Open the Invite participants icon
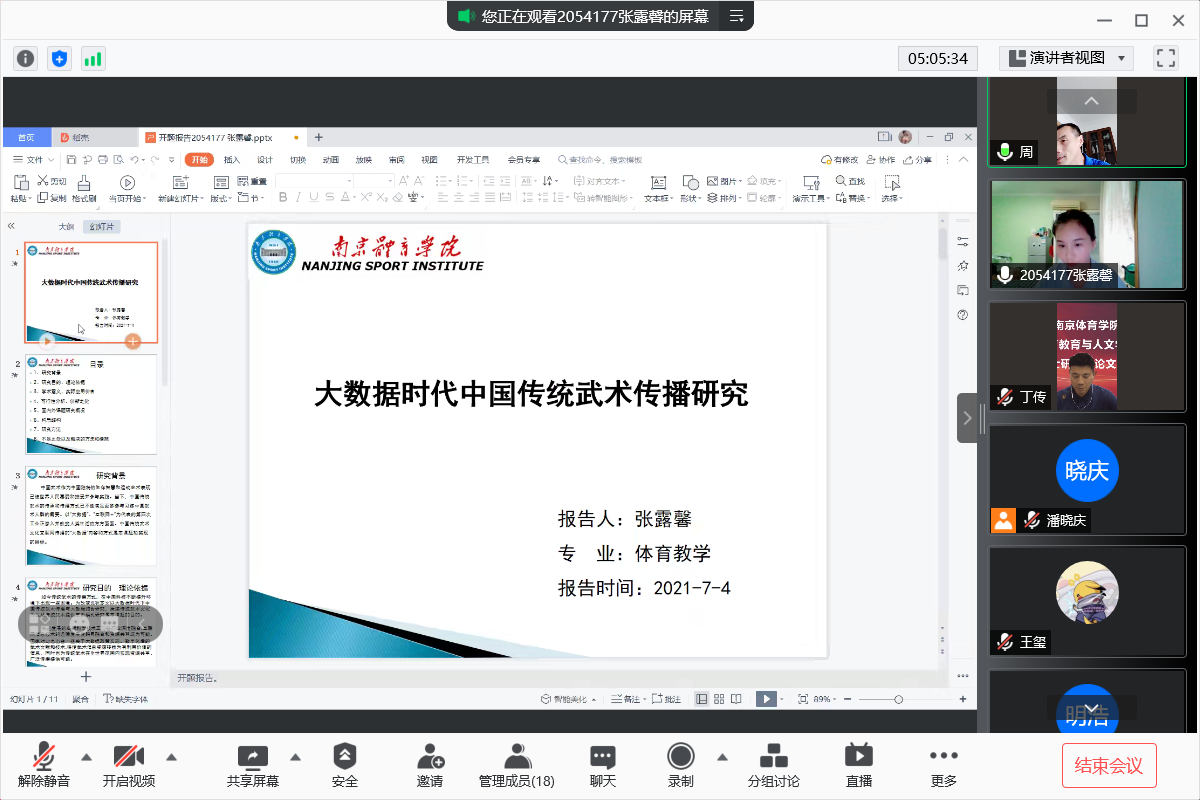Viewport: 1200px width, 800px height. (430, 765)
